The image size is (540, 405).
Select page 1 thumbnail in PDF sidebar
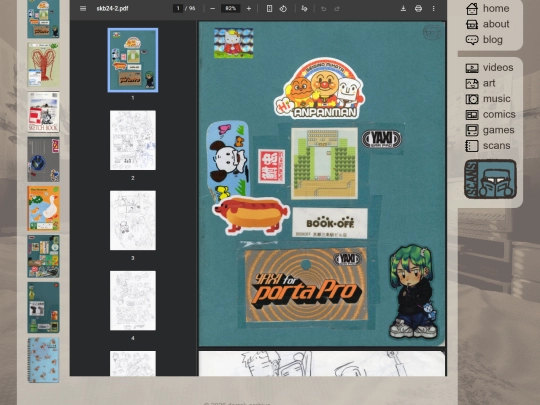click(133, 60)
